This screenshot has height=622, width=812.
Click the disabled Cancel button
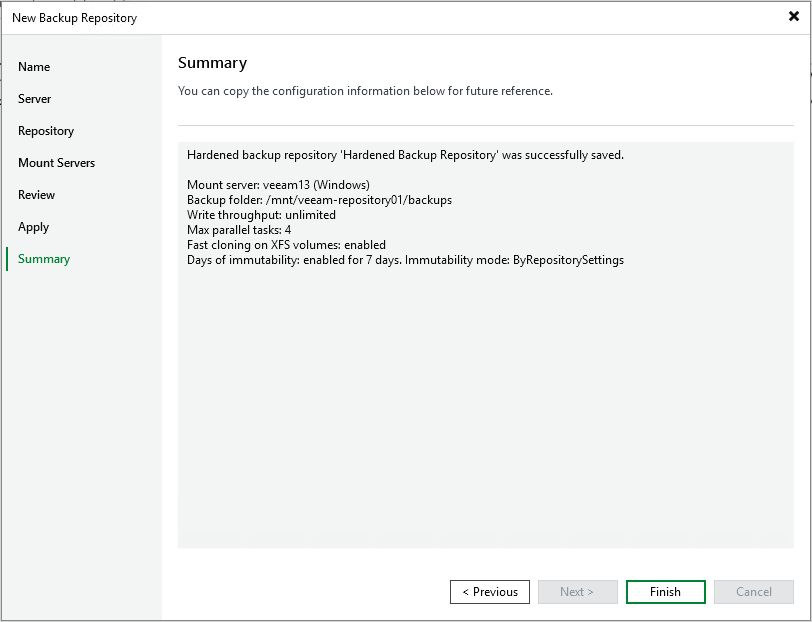(x=753, y=592)
